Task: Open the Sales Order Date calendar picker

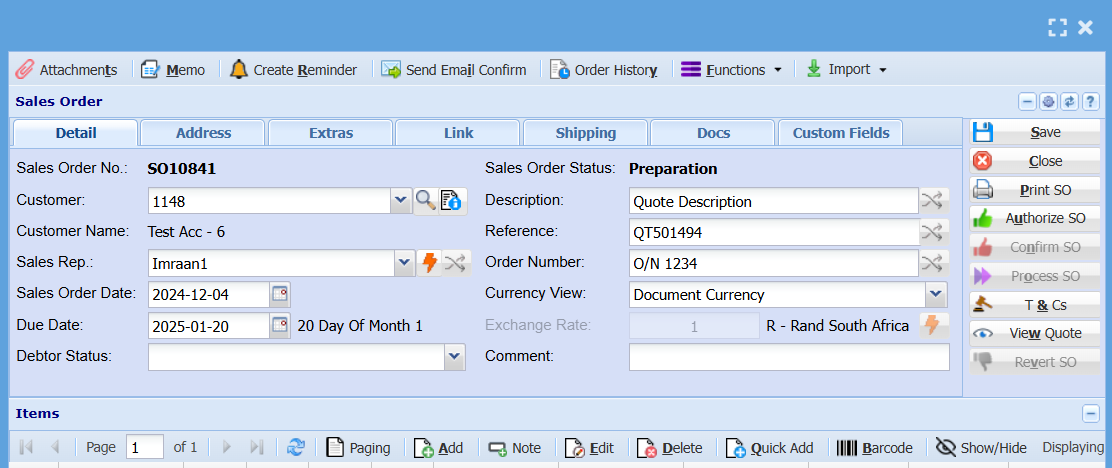Action: coord(280,294)
